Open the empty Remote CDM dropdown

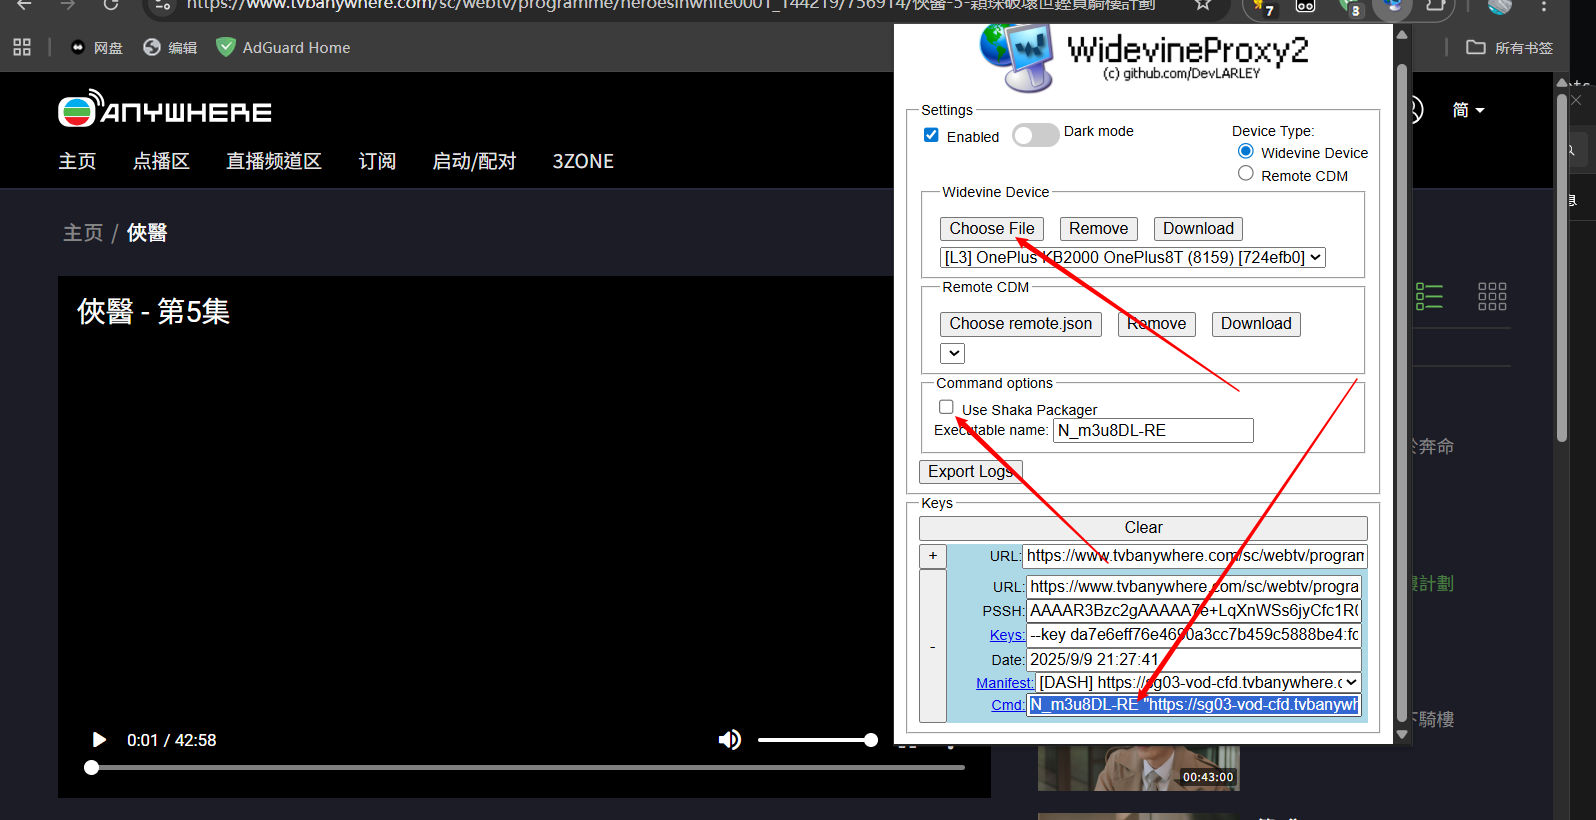pyautogui.click(x=953, y=353)
